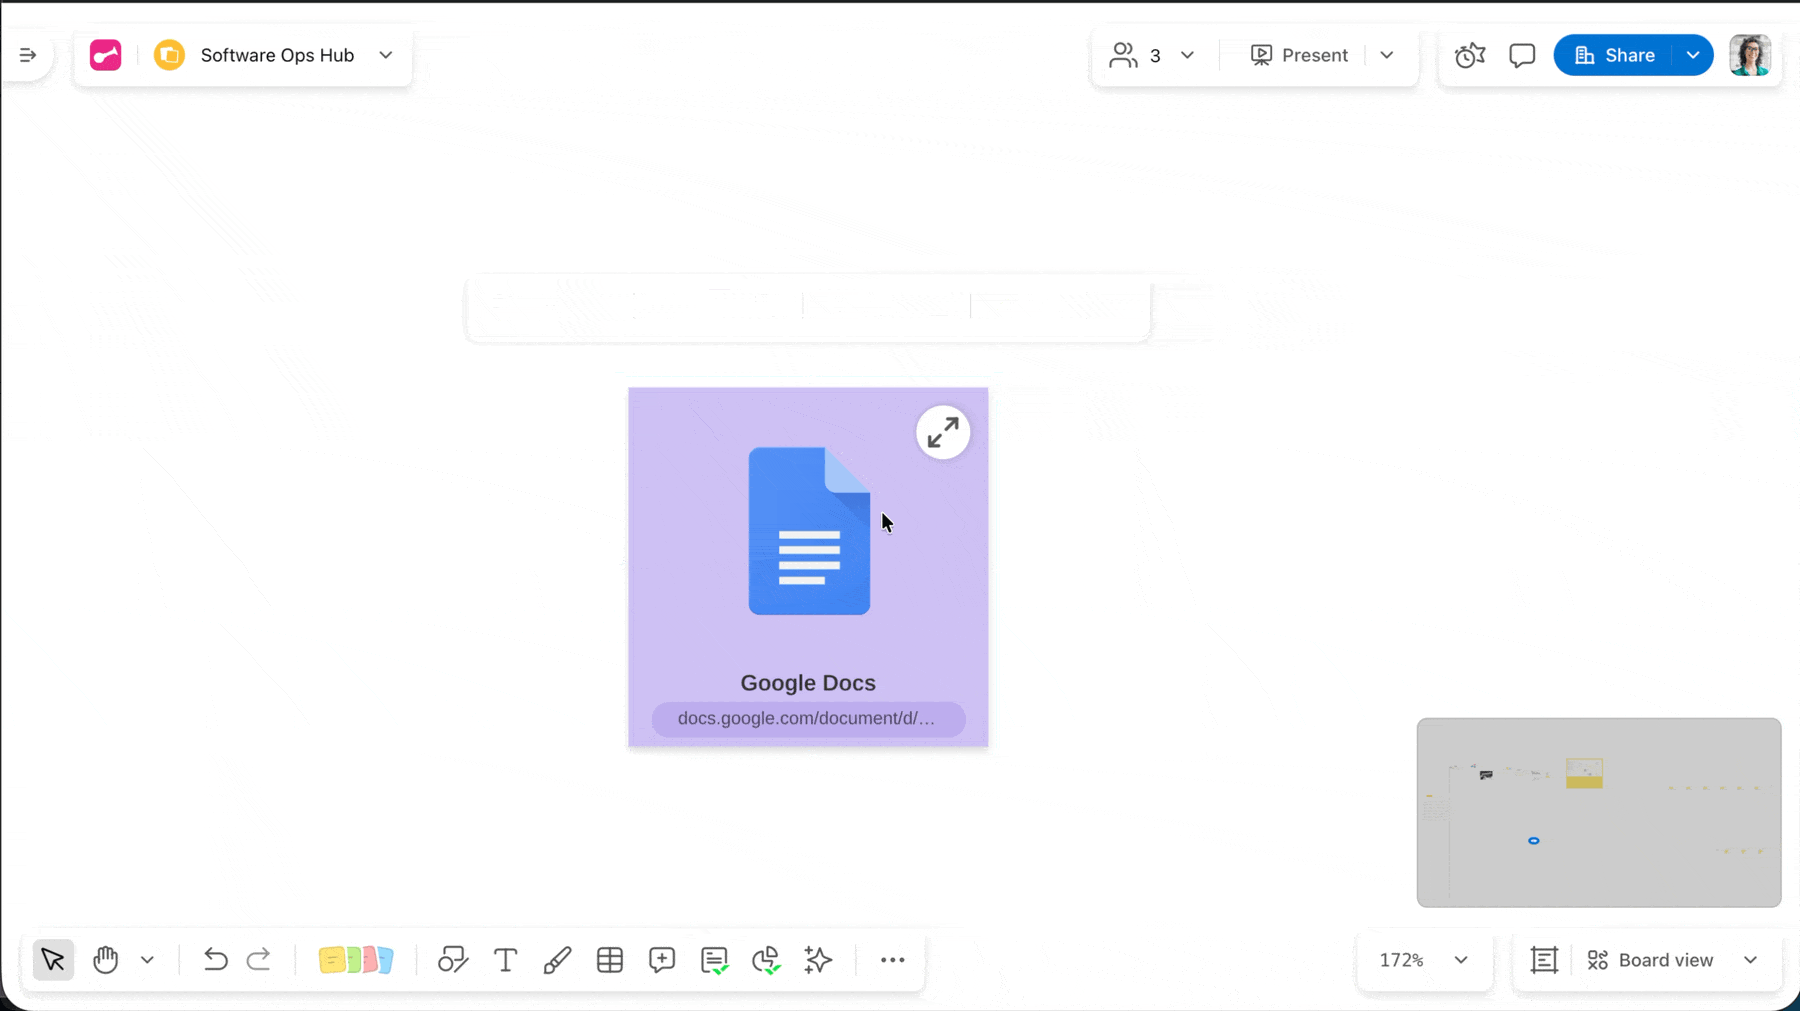Insert a table
Viewport: 1800px width, 1011px height.
(609, 959)
